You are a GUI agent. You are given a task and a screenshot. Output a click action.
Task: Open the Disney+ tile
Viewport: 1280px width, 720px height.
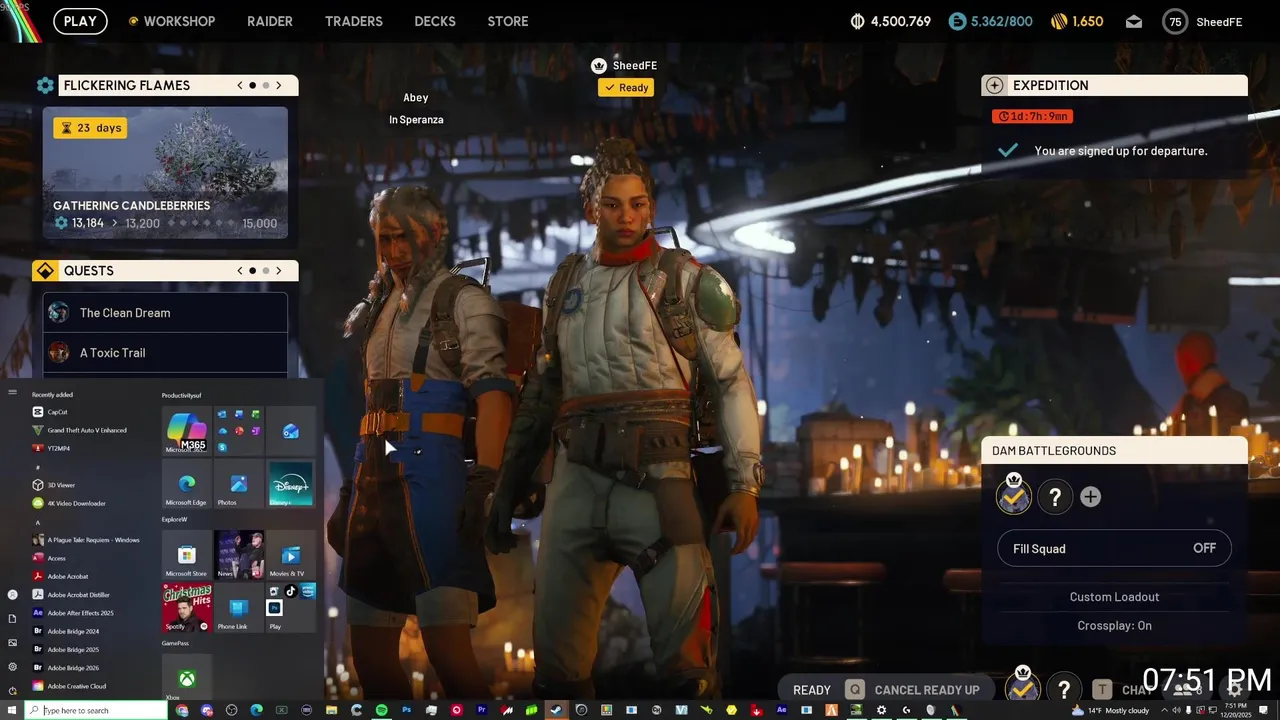coord(291,484)
